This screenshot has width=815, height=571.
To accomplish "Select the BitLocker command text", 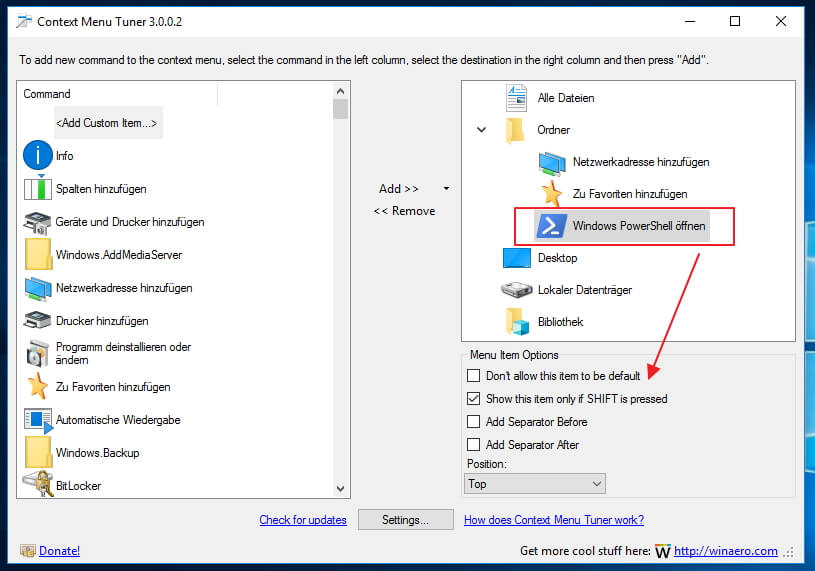I will (x=78, y=486).
